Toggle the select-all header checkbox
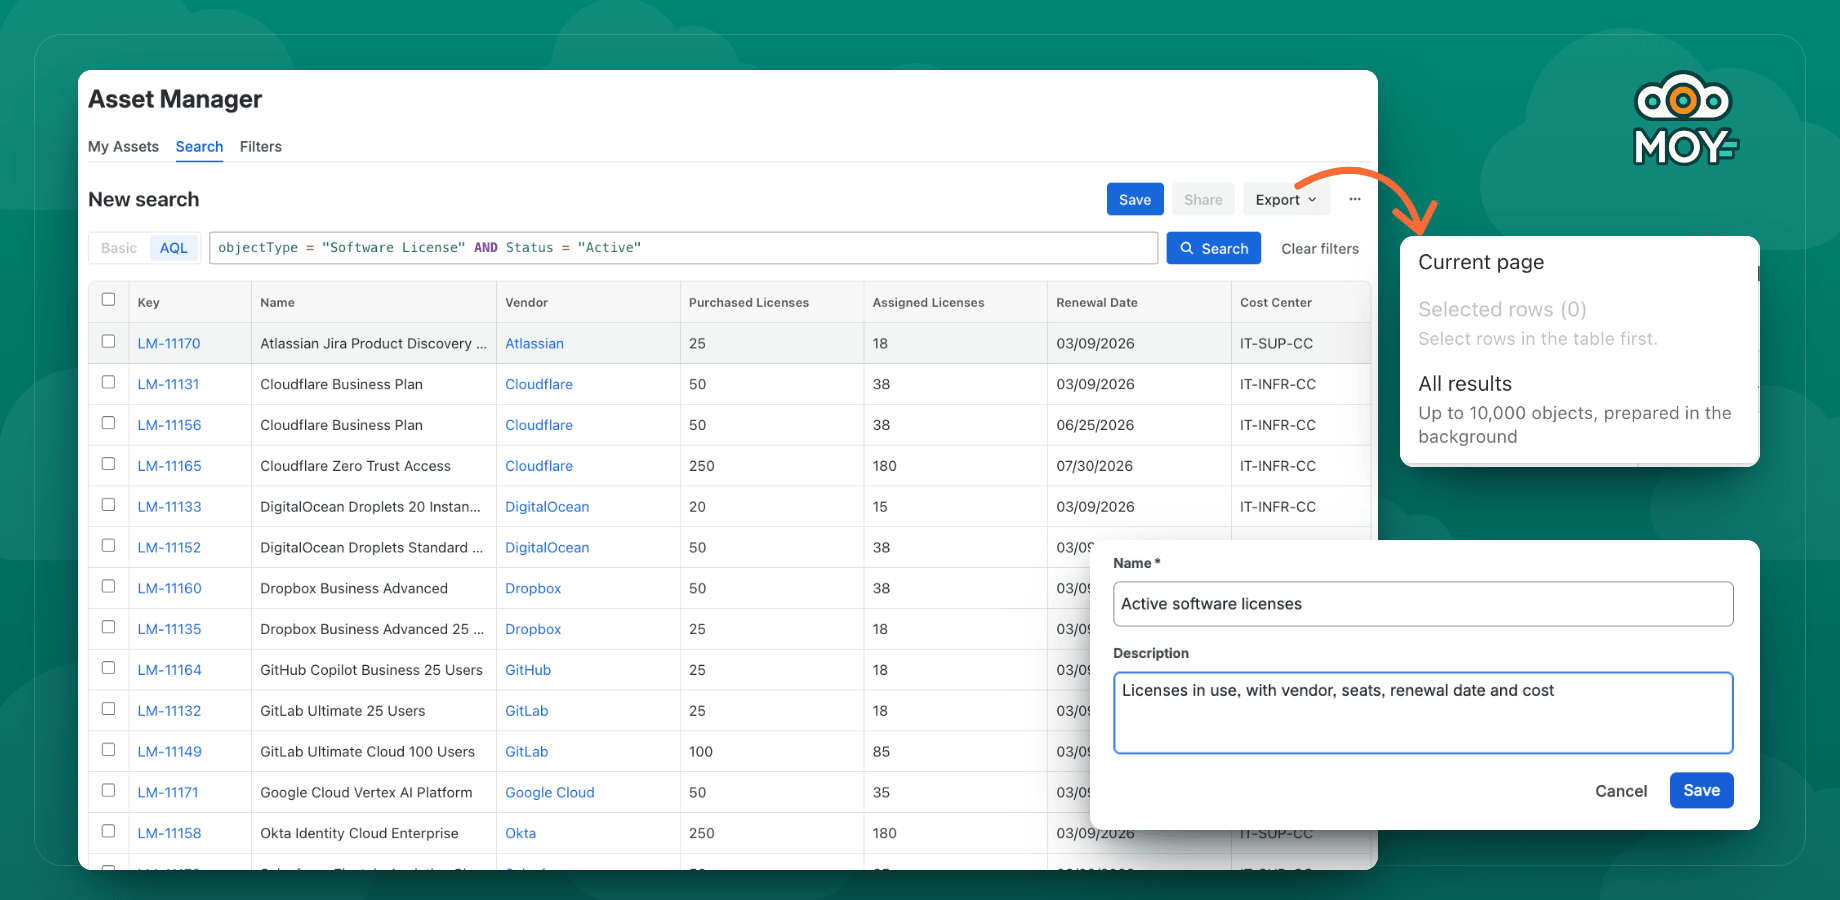This screenshot has width=1840, height=900. pyautogui.click(x=108, y=299)
